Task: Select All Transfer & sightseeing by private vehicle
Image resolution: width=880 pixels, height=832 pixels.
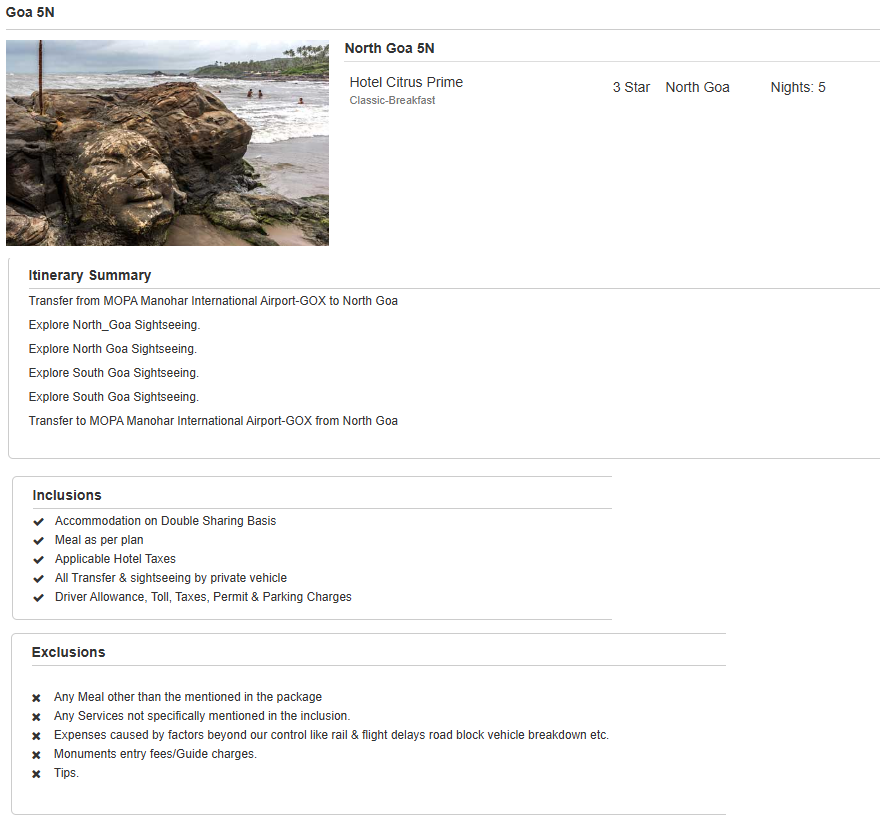Action: tap(171, 578)
